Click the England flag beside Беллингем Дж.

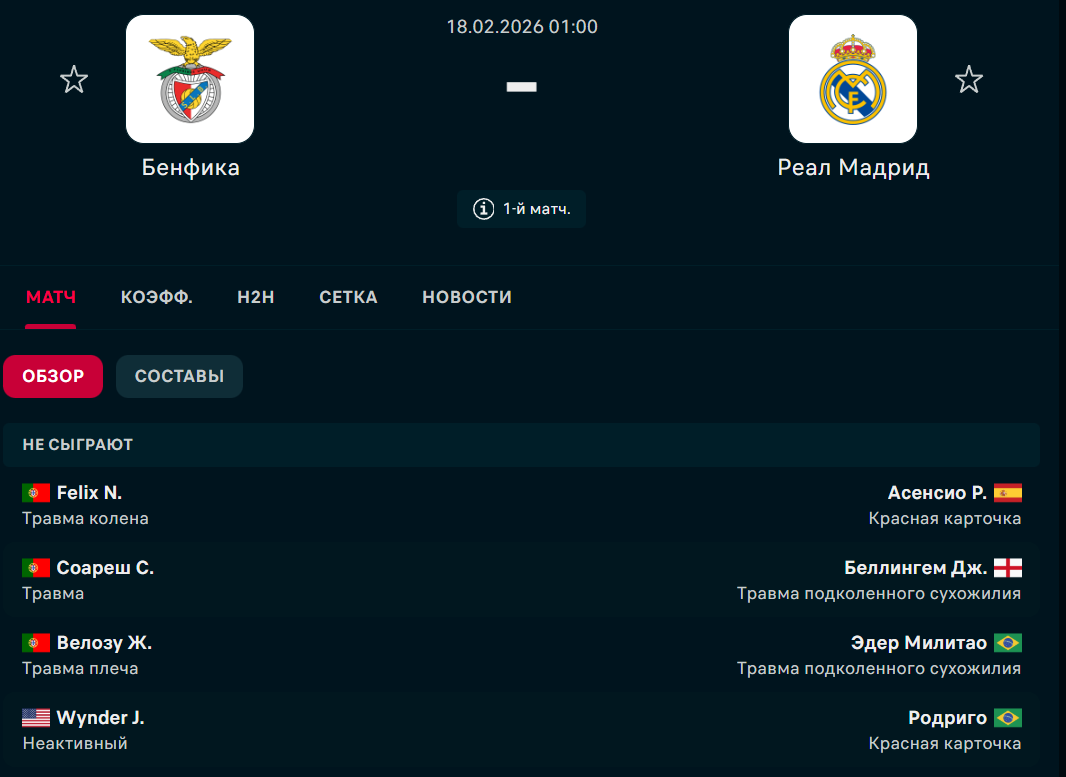click(x=1007, y=568)
